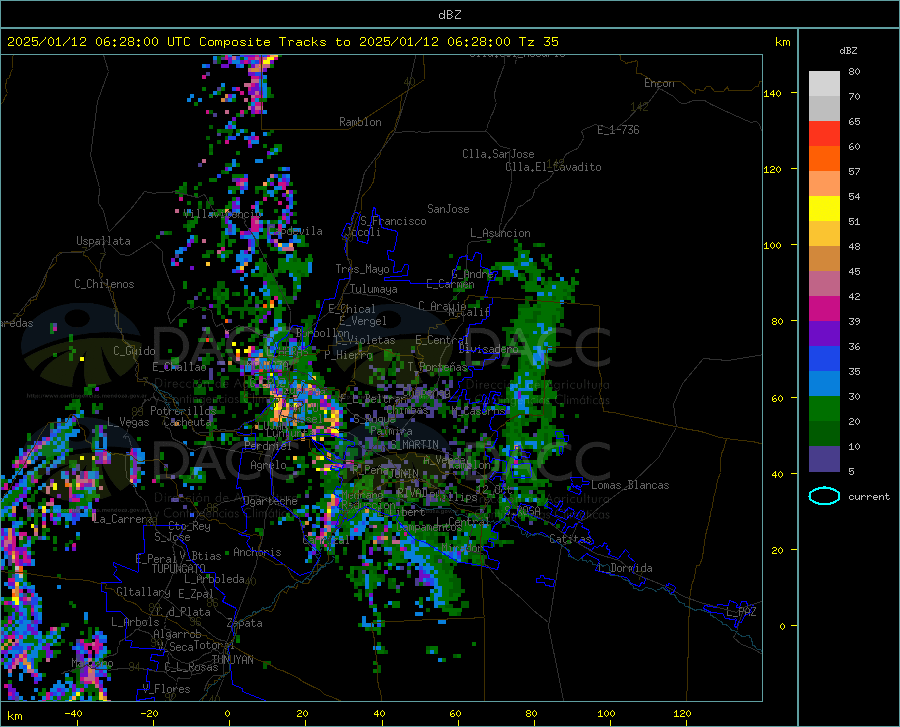The width and height of the screenshot is (900, 727).
Task: Choose the brown 45-48 dBZ legend swatch
Action: [x=824, y=259]
